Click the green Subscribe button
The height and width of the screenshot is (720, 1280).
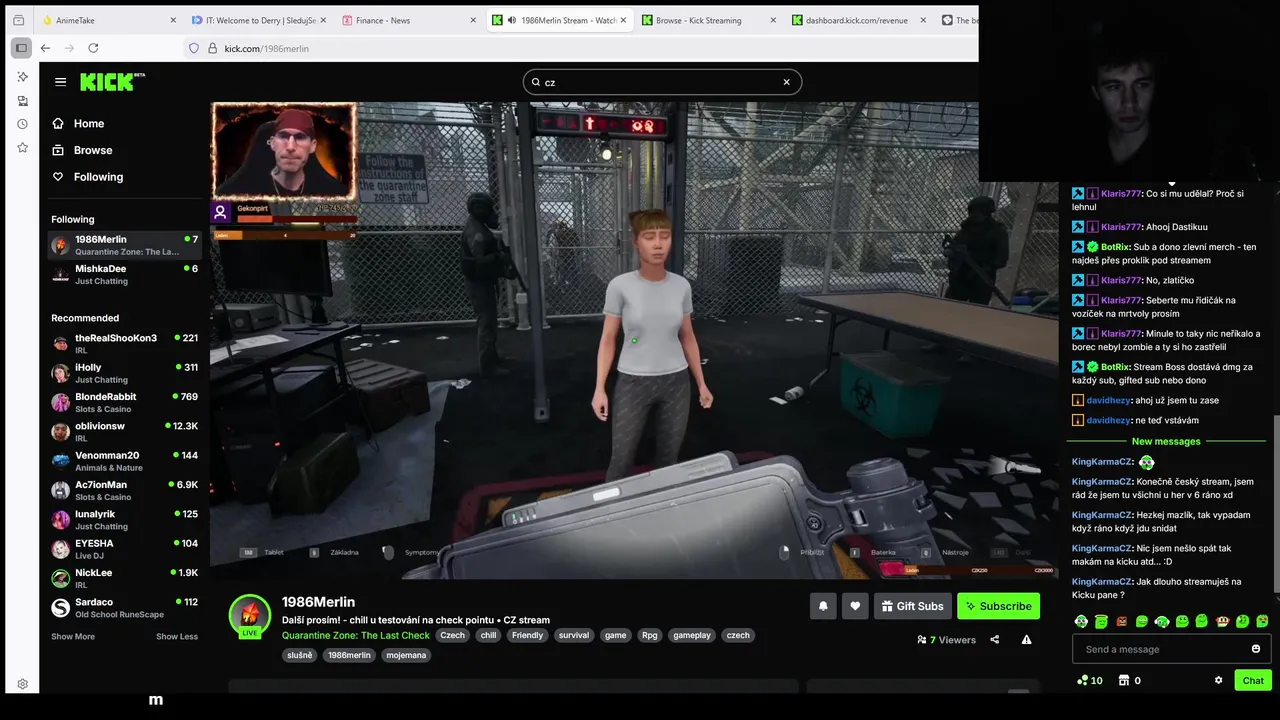(998, 606)
